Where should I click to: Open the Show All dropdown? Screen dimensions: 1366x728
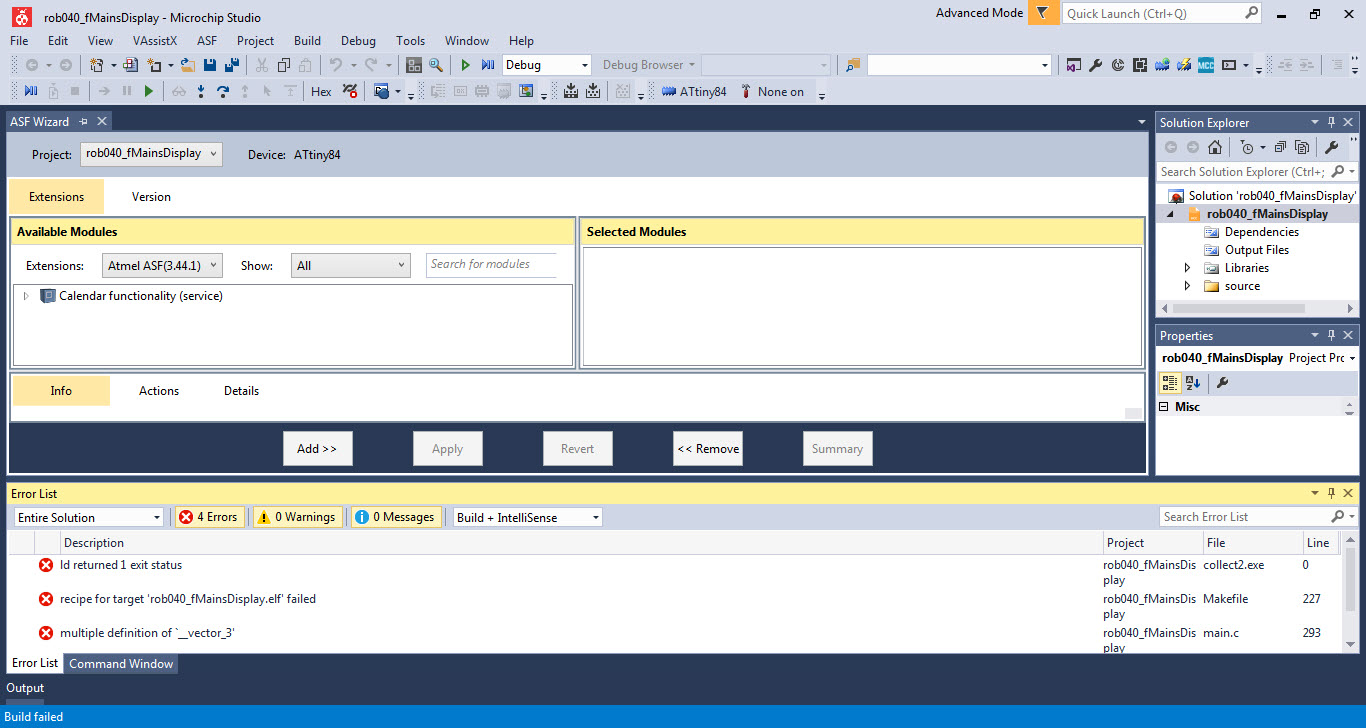click(x=351, y=266)
